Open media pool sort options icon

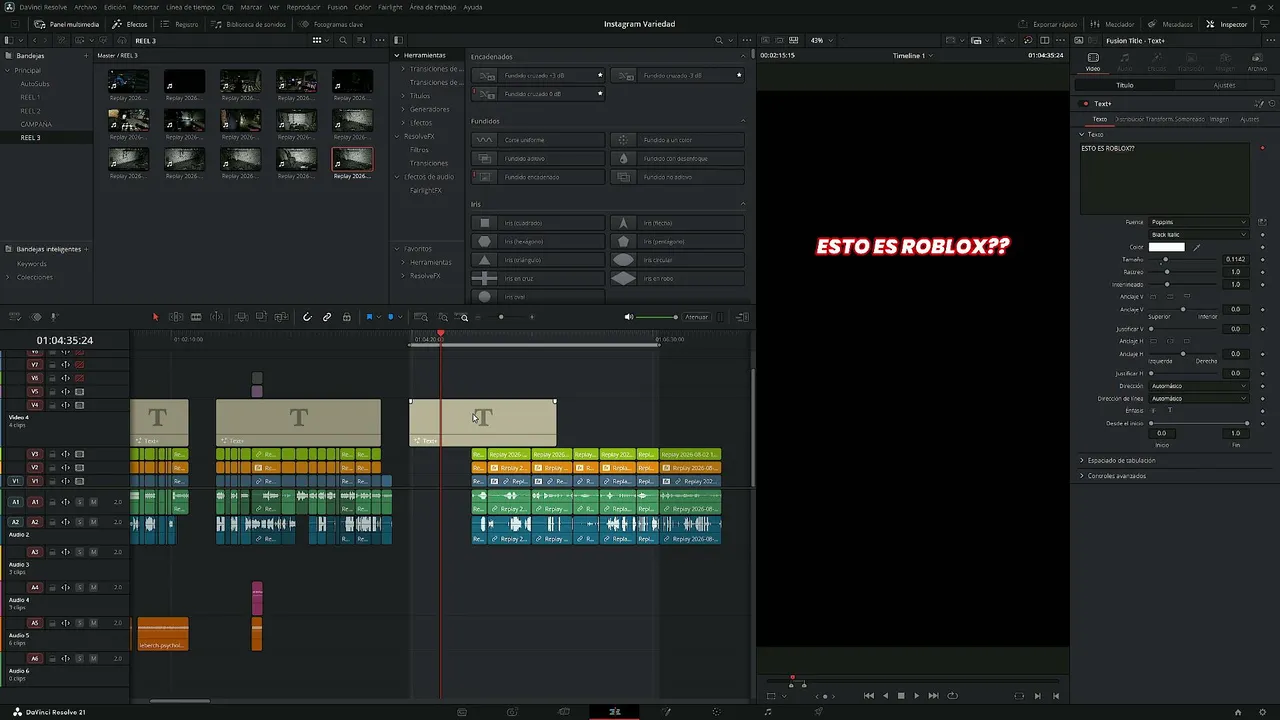pyautogui.click(x=362, y=40)
